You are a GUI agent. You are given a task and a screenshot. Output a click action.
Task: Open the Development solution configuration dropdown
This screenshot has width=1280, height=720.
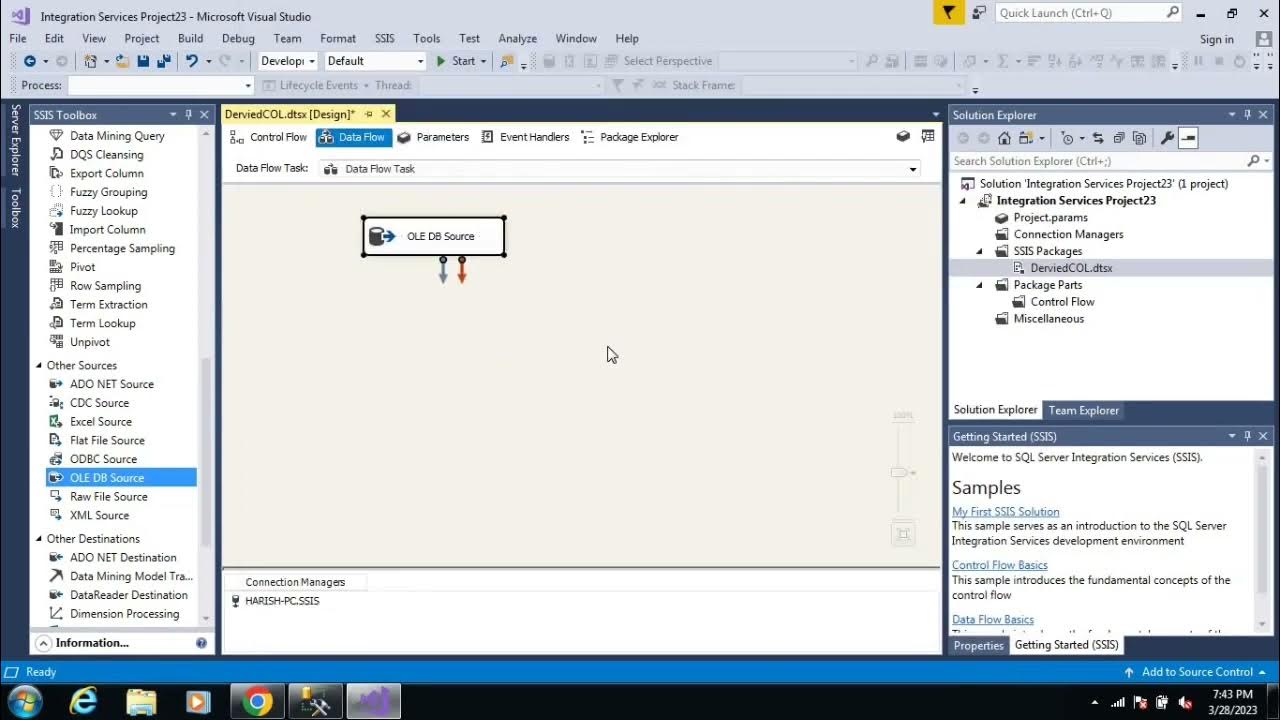tap(287, 61)
